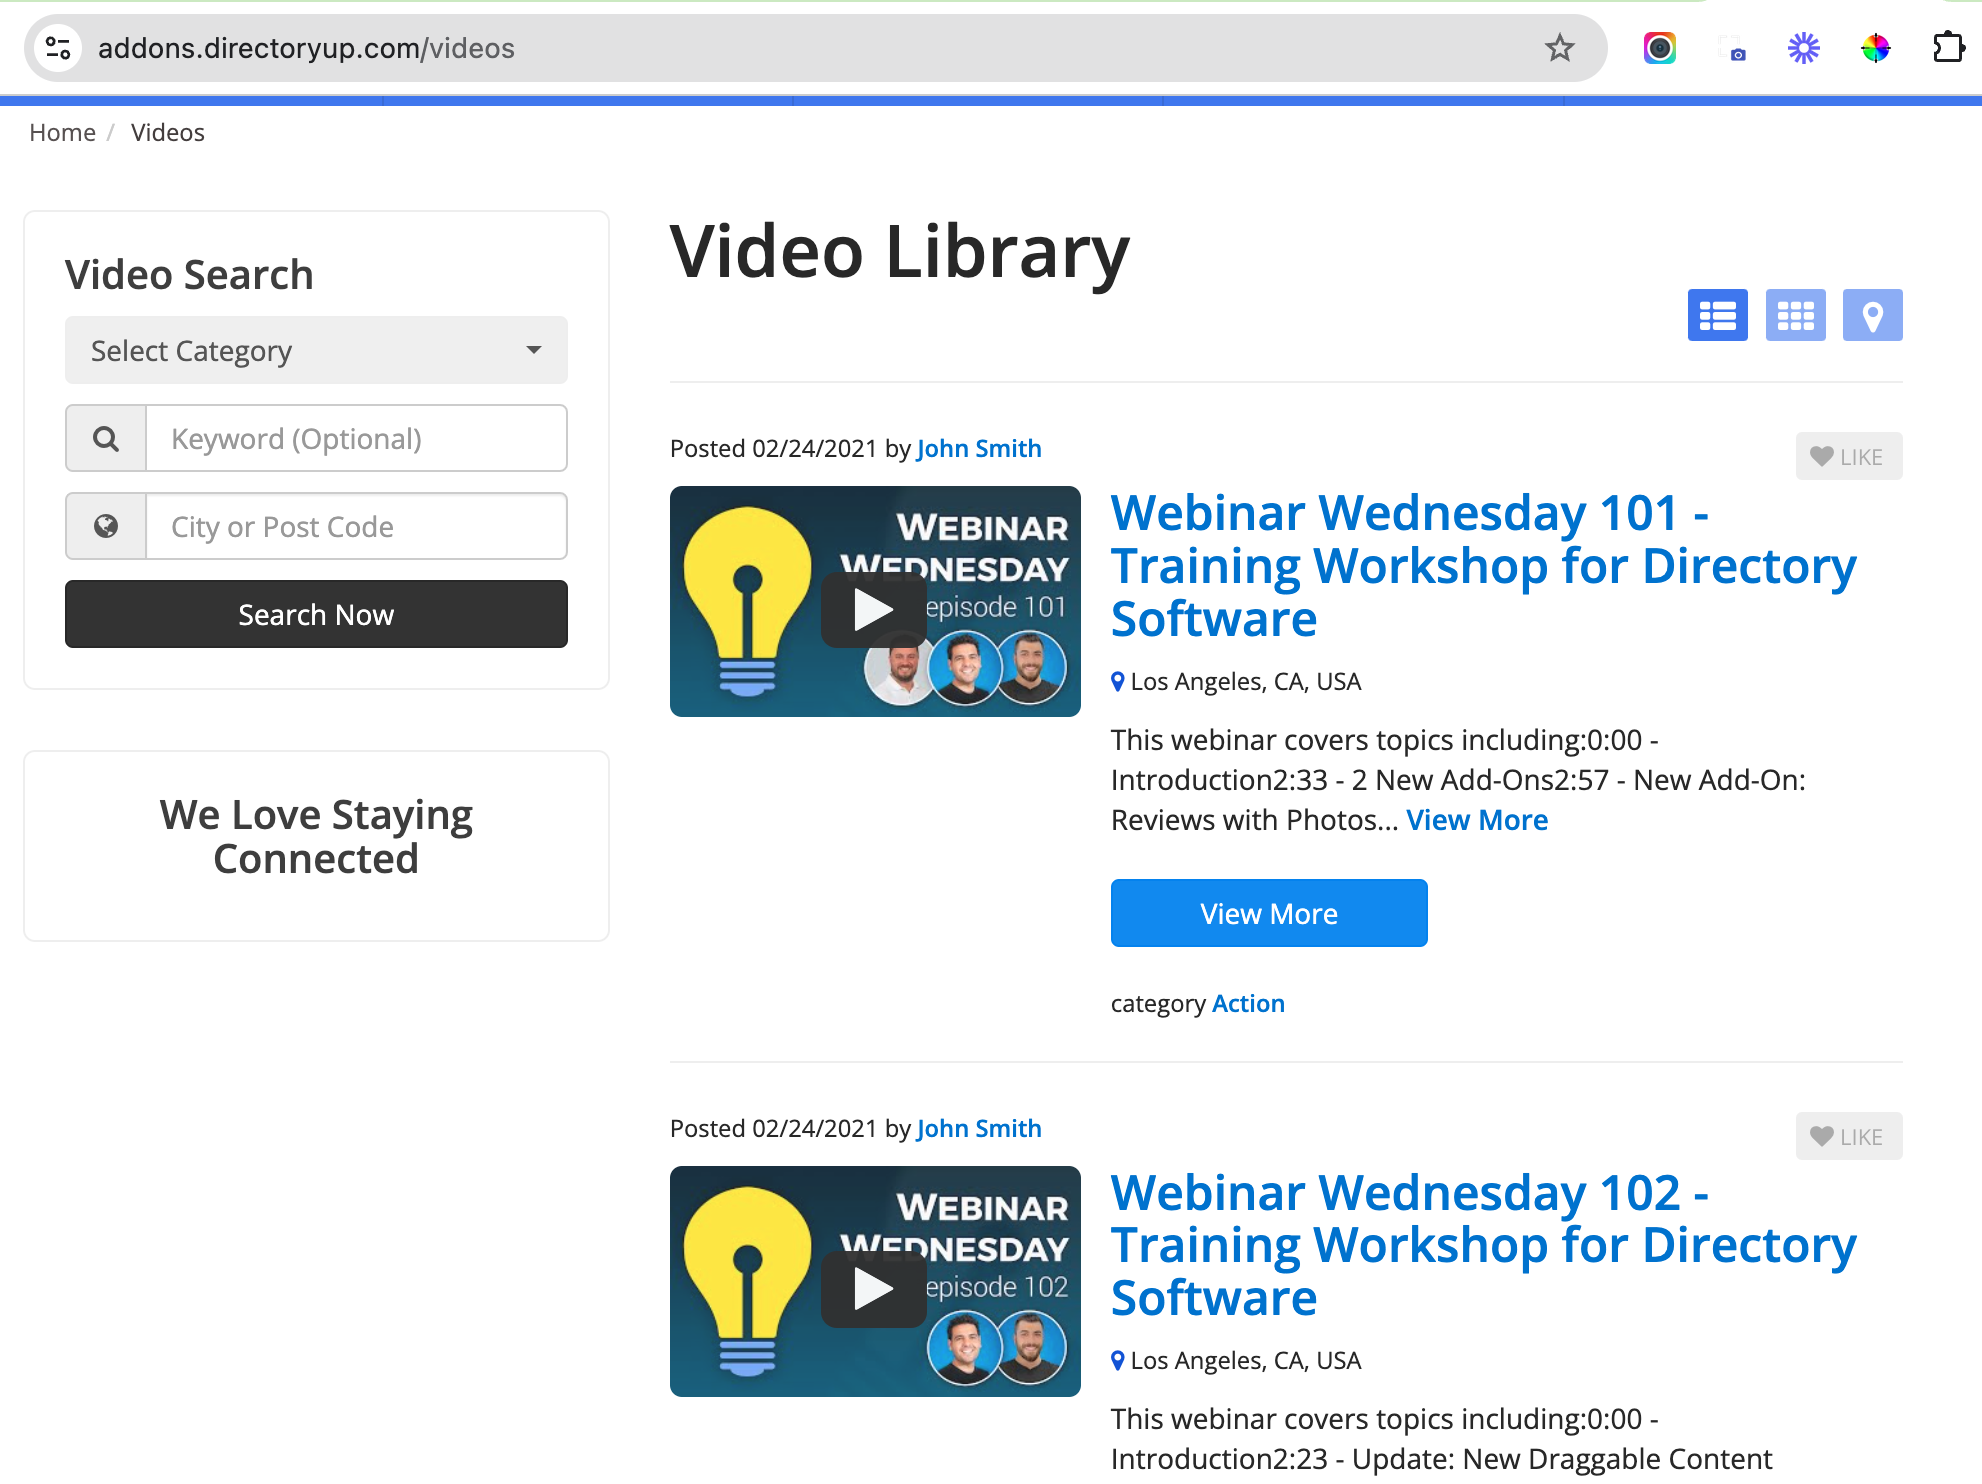Screen dimensions: 1982x1484
Task: Click the color wheel extension icon
Action: 1875,48
